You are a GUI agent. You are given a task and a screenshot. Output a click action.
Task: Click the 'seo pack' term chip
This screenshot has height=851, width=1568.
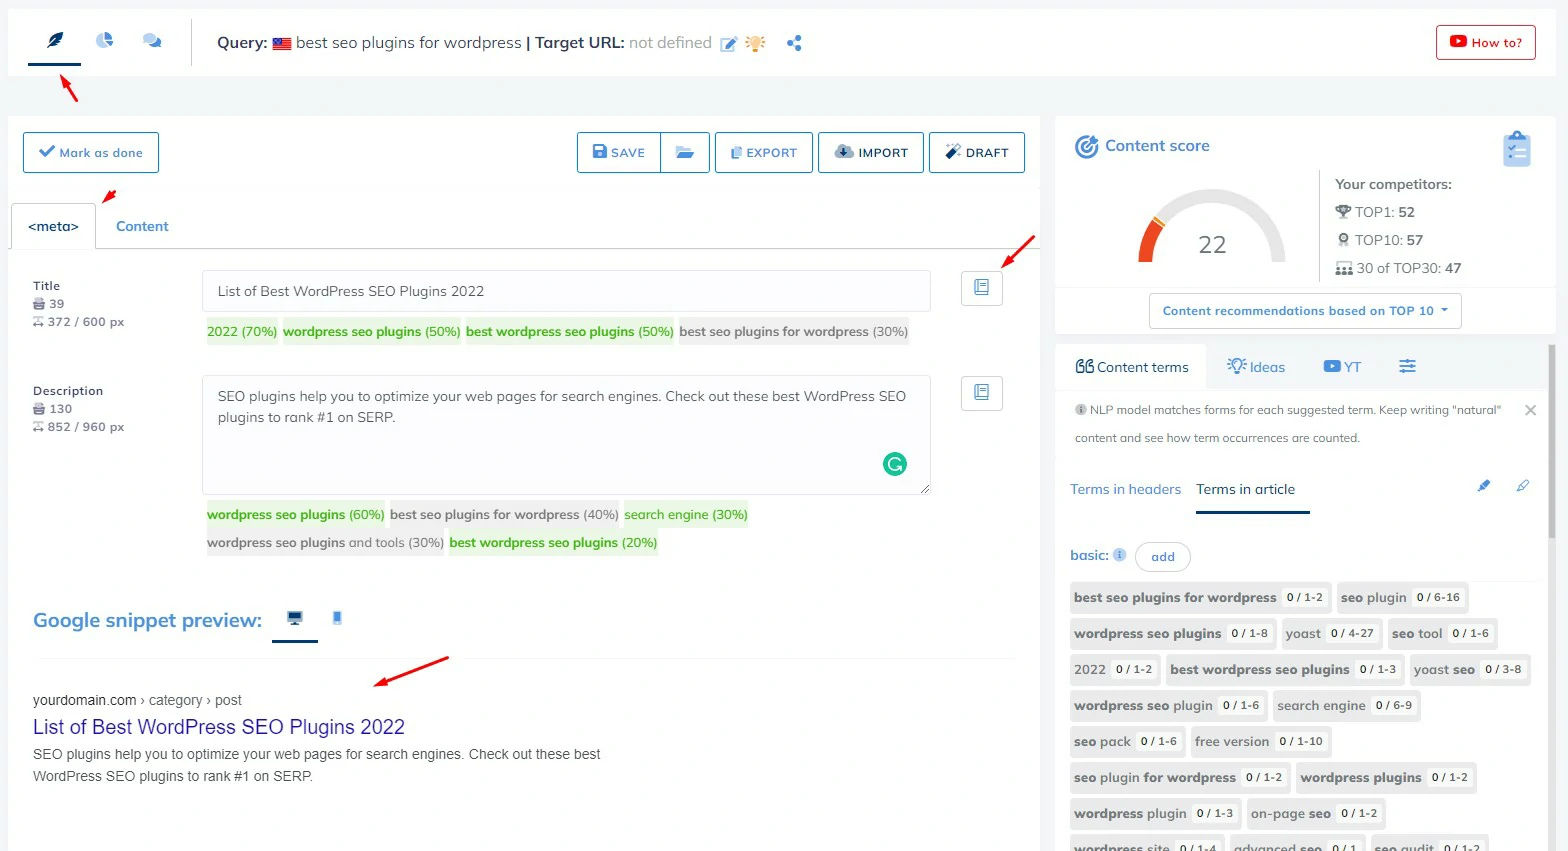(1128, 741)
